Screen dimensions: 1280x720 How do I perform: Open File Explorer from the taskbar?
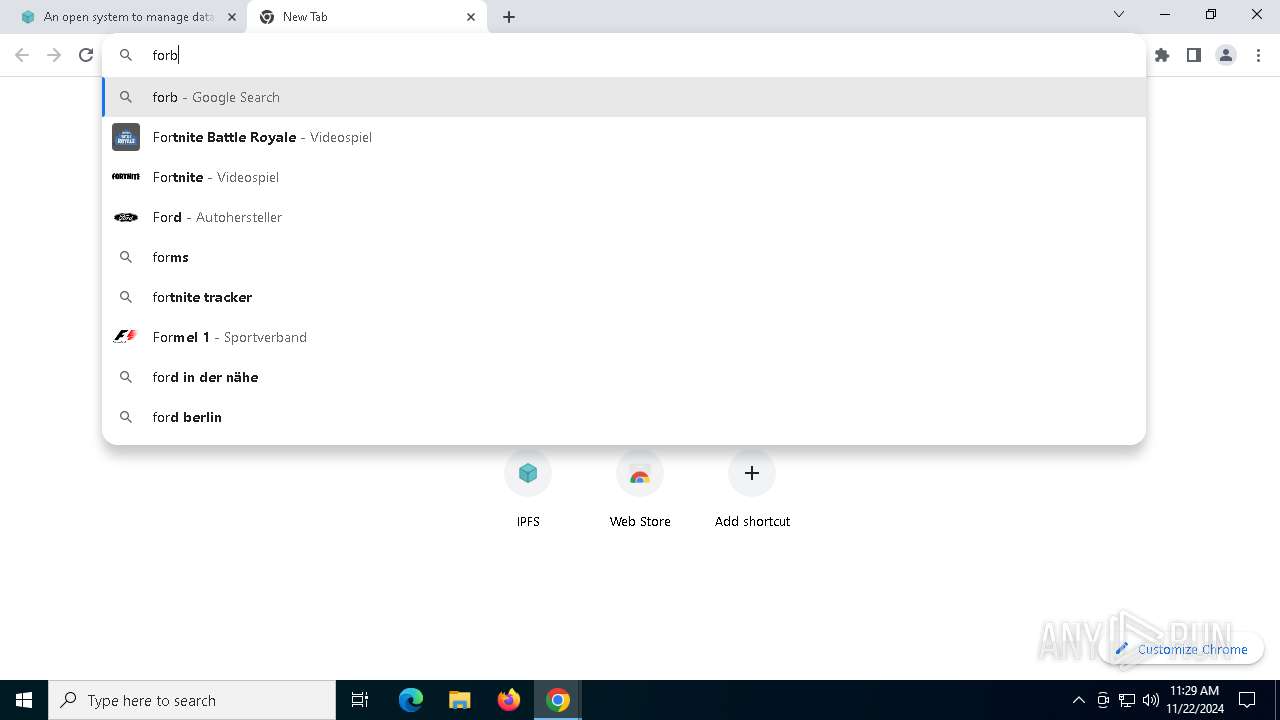pyautogui.click(x=460, y=700)
